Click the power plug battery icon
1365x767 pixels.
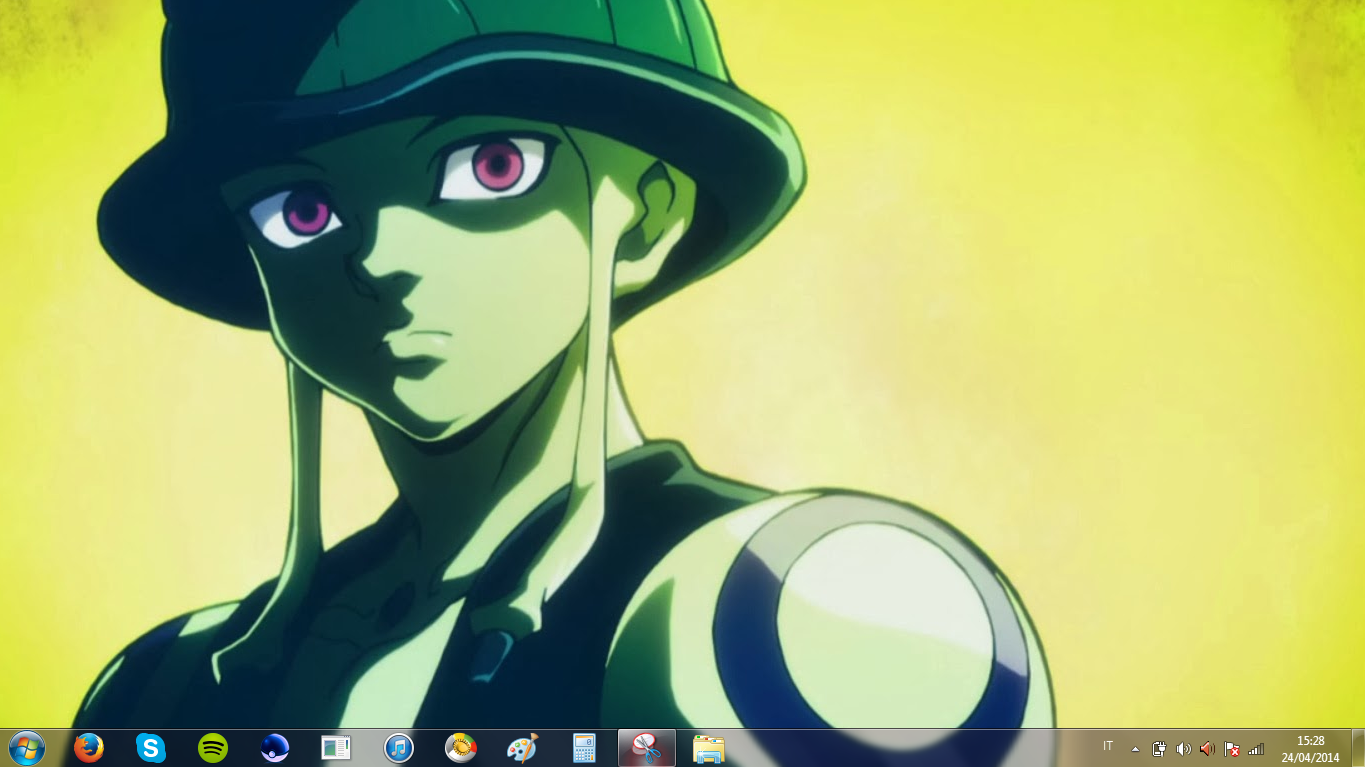tap(1160, 748)
